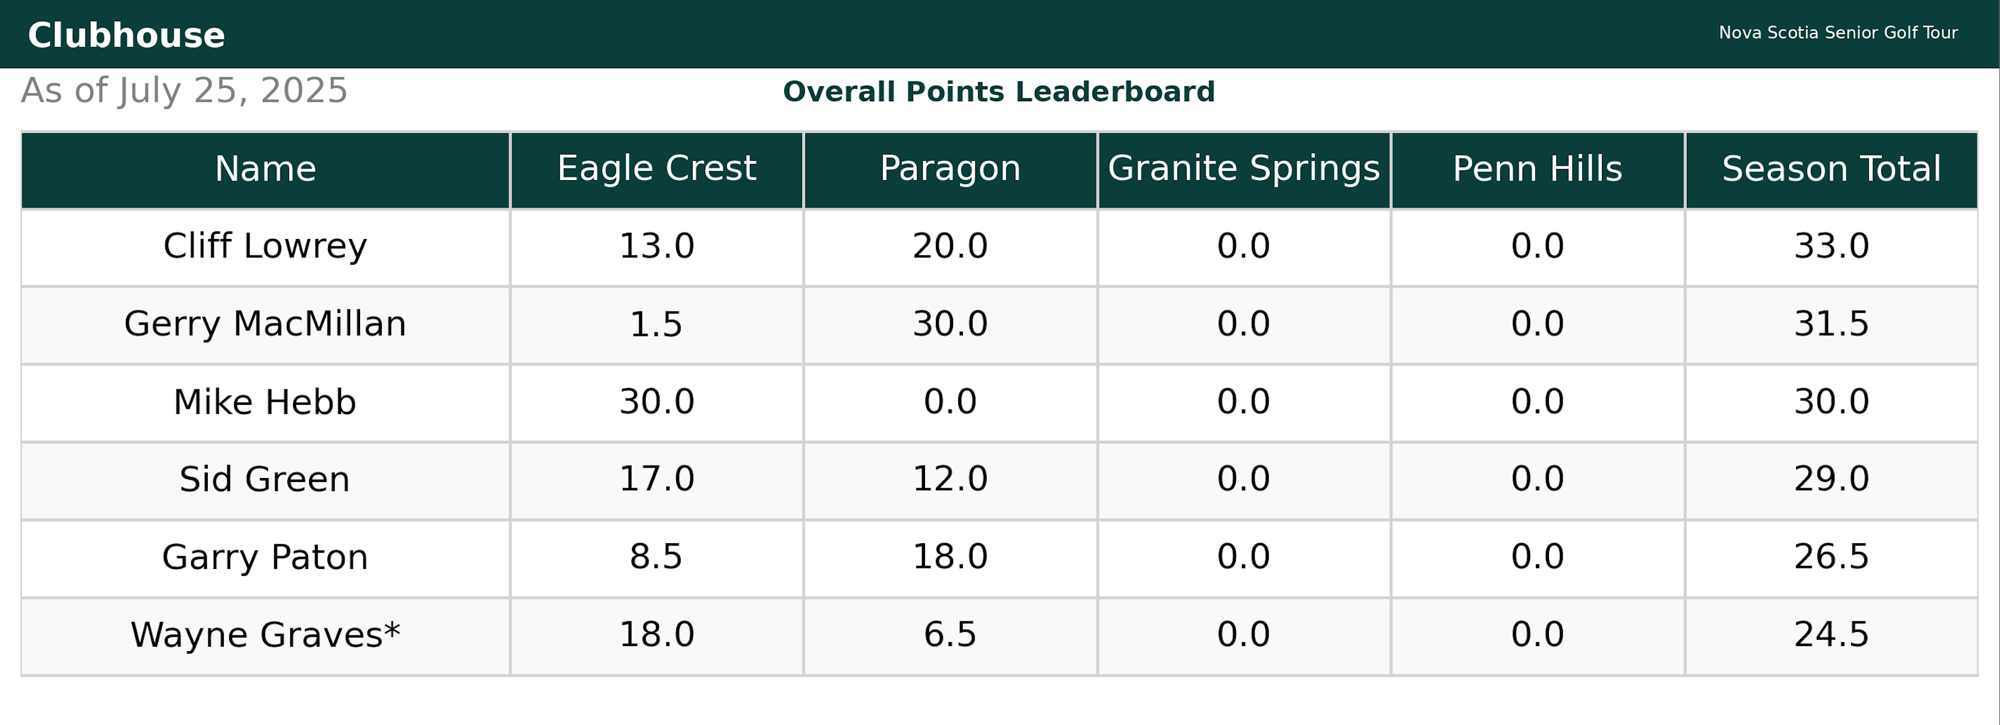
Task: Sort by the Eagle Crest column header
Action: click(x=657, y=169)
